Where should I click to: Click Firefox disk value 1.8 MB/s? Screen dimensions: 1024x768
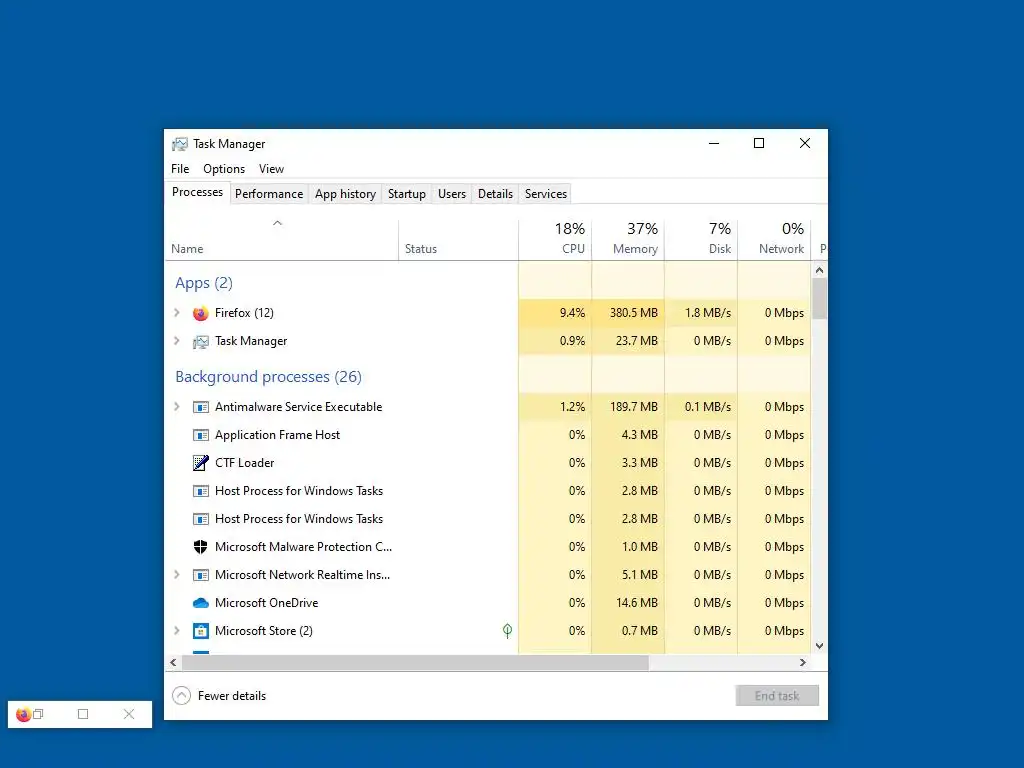pos(708,313)
